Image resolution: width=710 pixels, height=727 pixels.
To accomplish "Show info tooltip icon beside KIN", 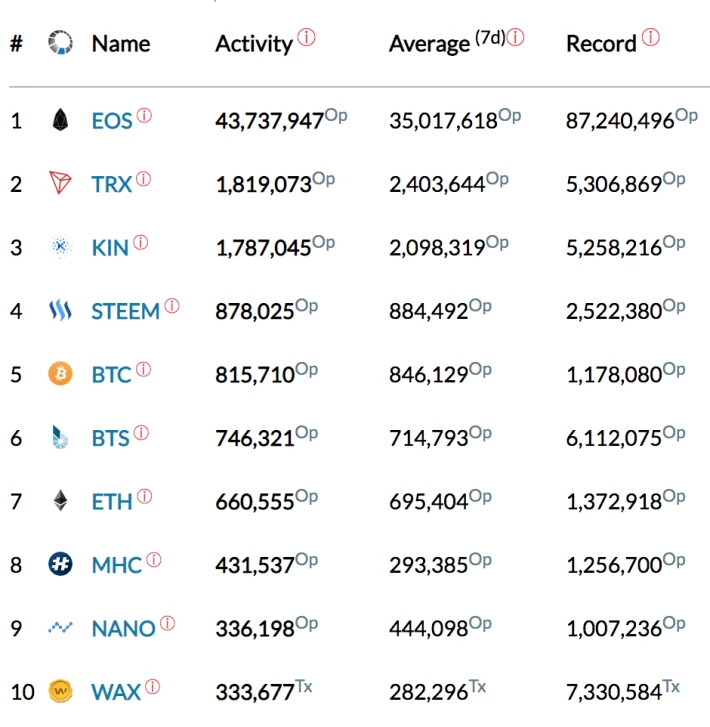I will pyautogui.click(x=141, y=242).
